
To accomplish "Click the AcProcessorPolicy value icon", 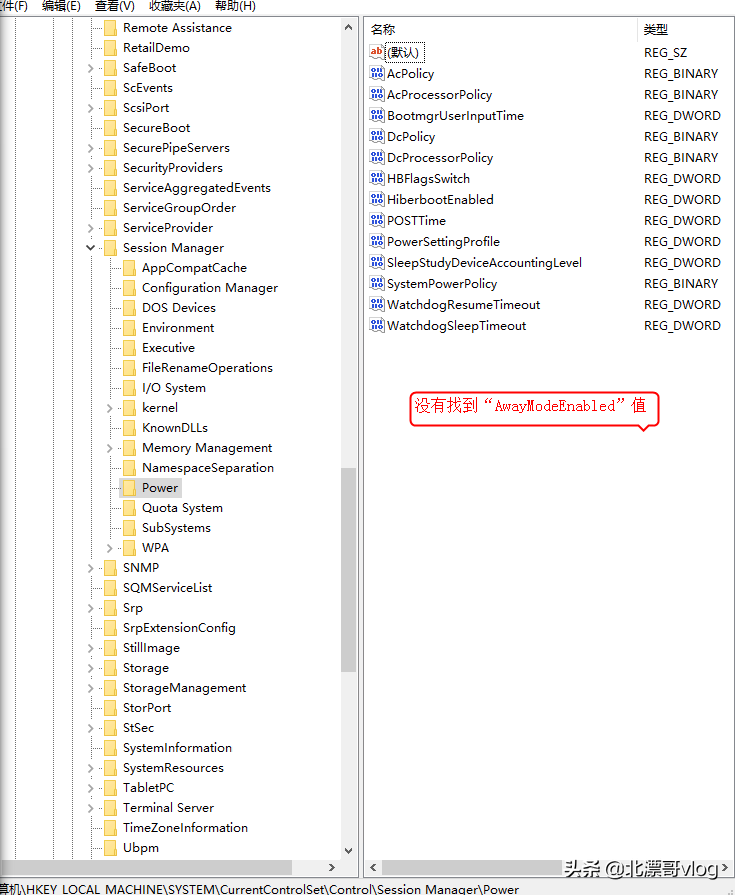I will [x=377, y=94].
